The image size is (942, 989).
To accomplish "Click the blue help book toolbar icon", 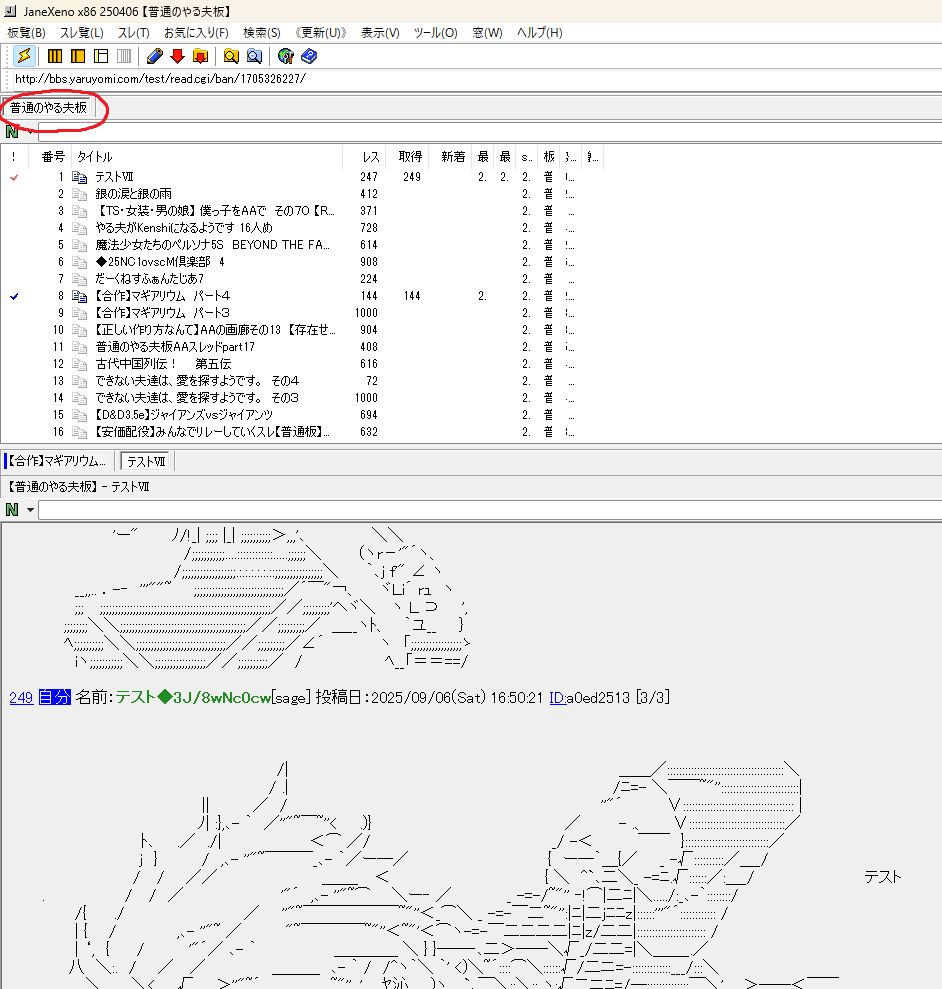I will [x=308, y=56].
